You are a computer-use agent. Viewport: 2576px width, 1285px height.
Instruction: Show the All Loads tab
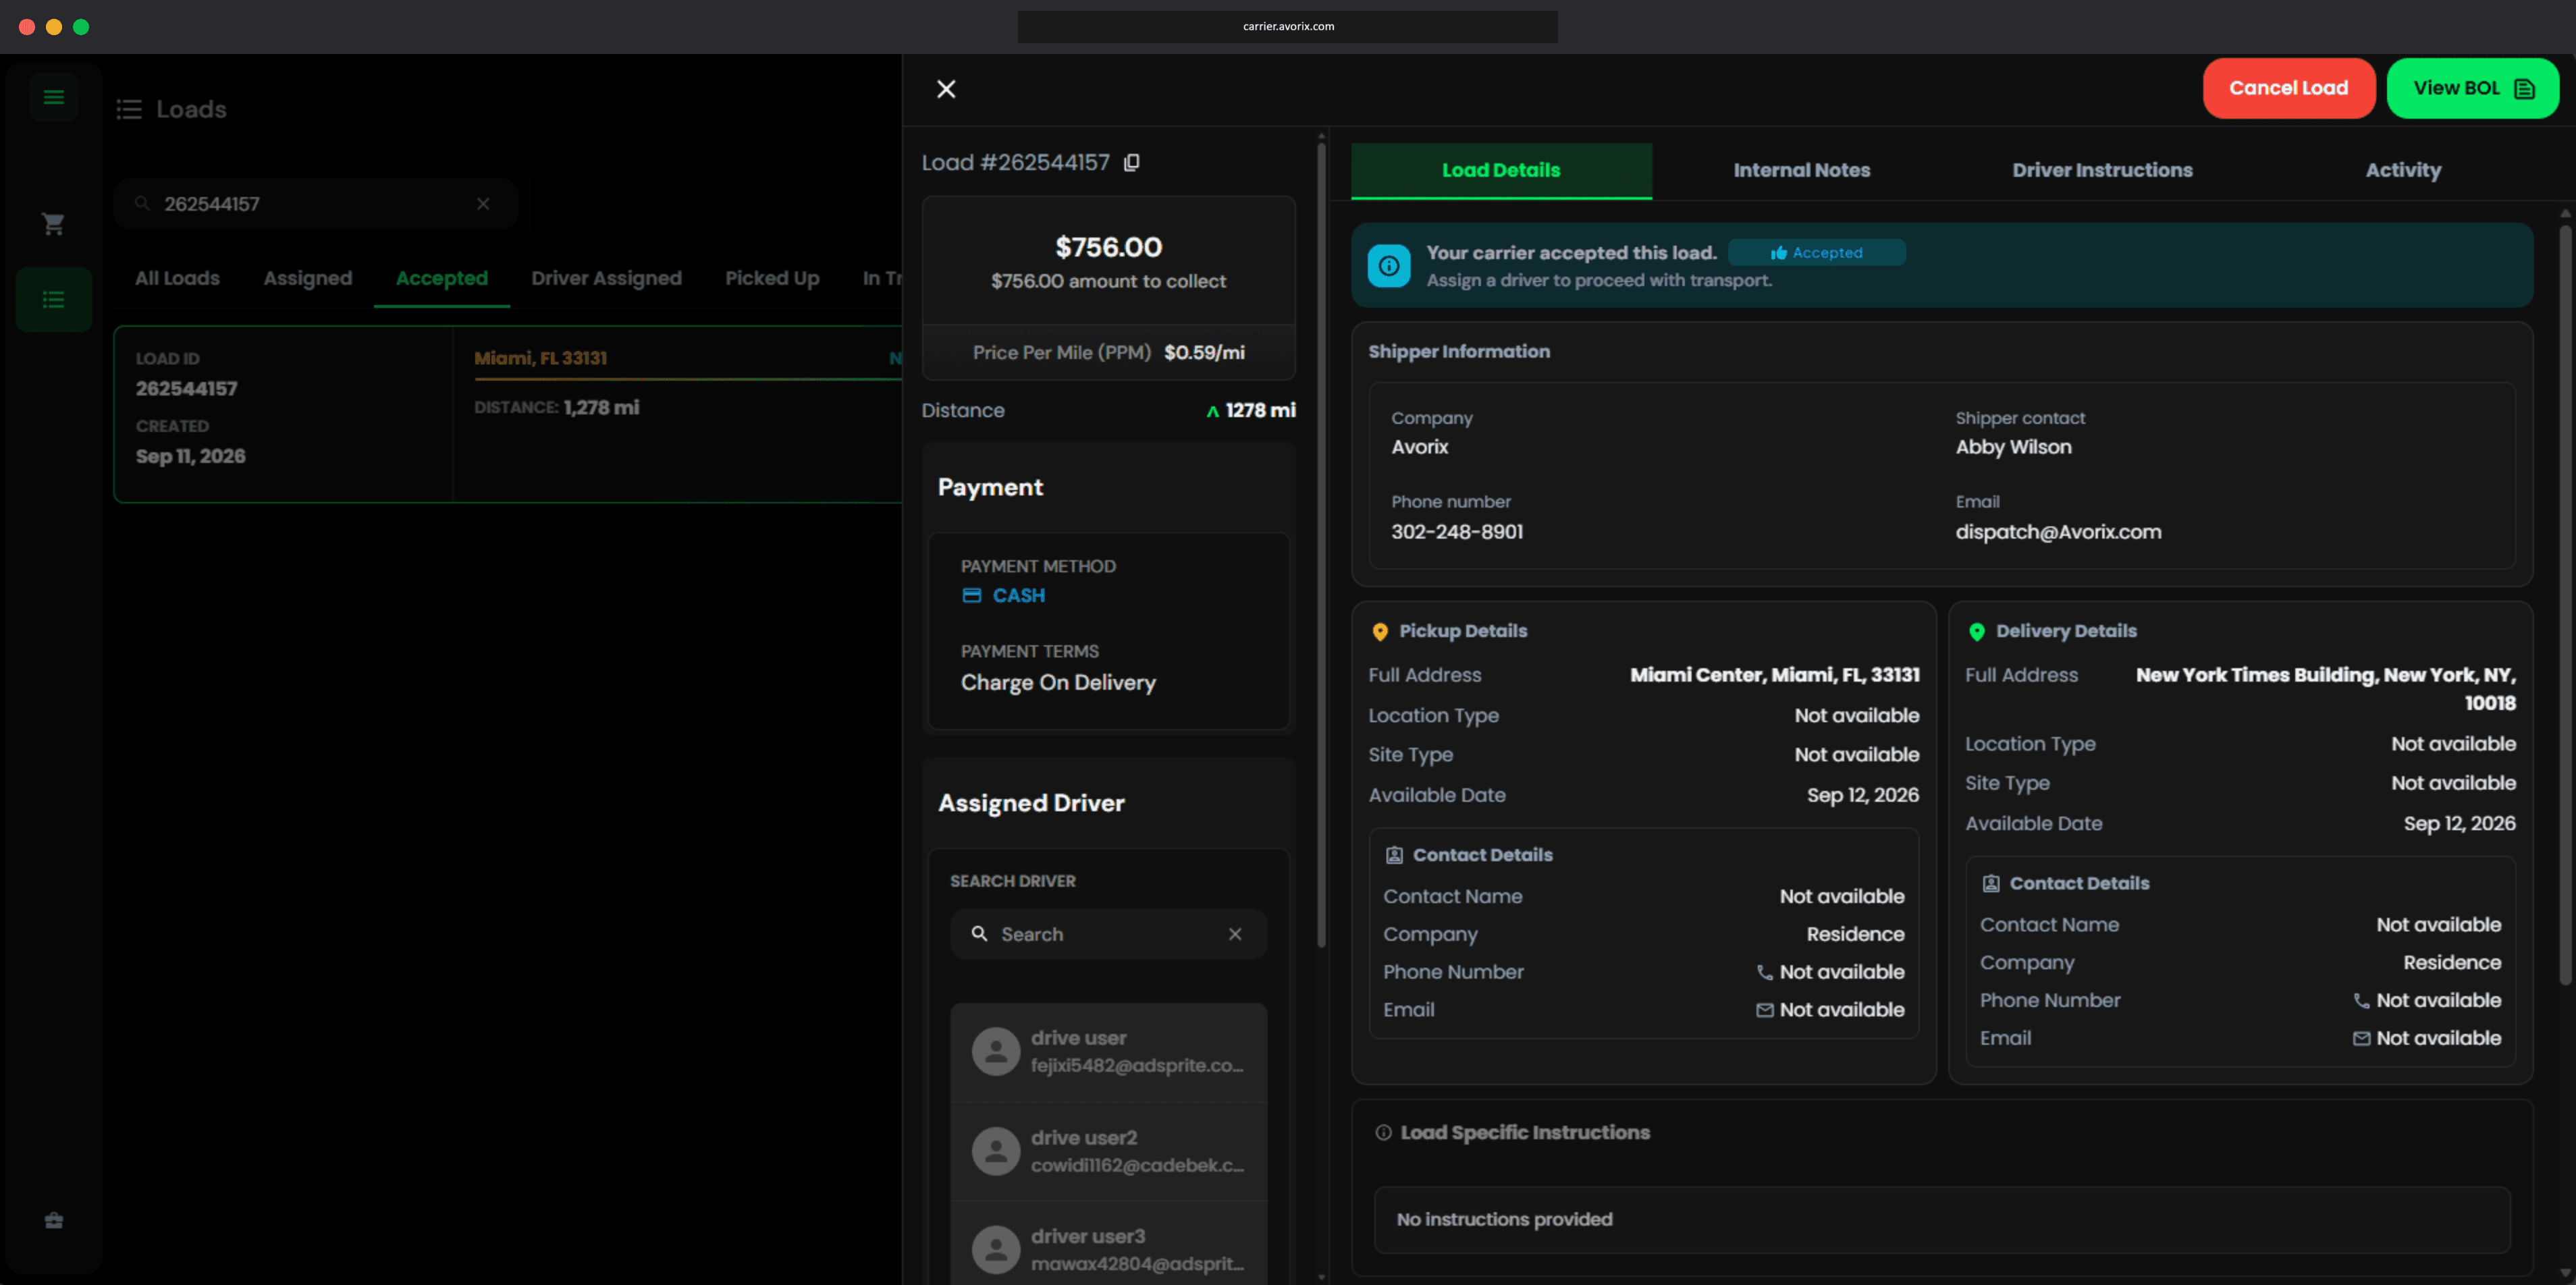tap(177, 278)
